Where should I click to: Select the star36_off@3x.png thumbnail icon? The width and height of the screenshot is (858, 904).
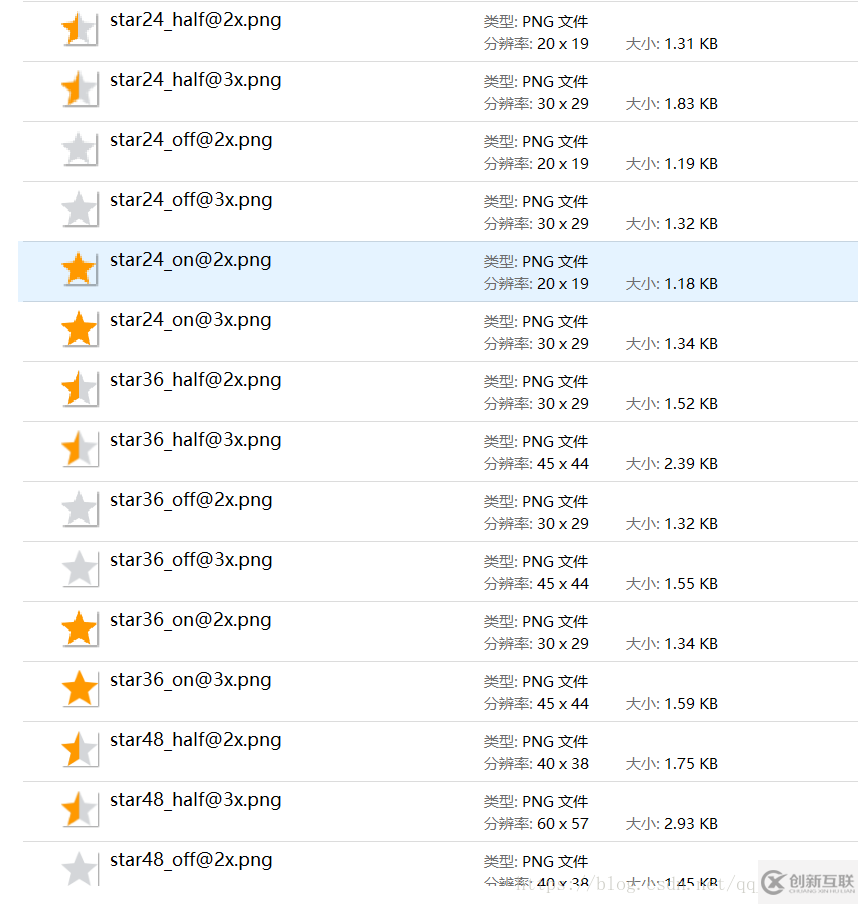tap(79, 568)
